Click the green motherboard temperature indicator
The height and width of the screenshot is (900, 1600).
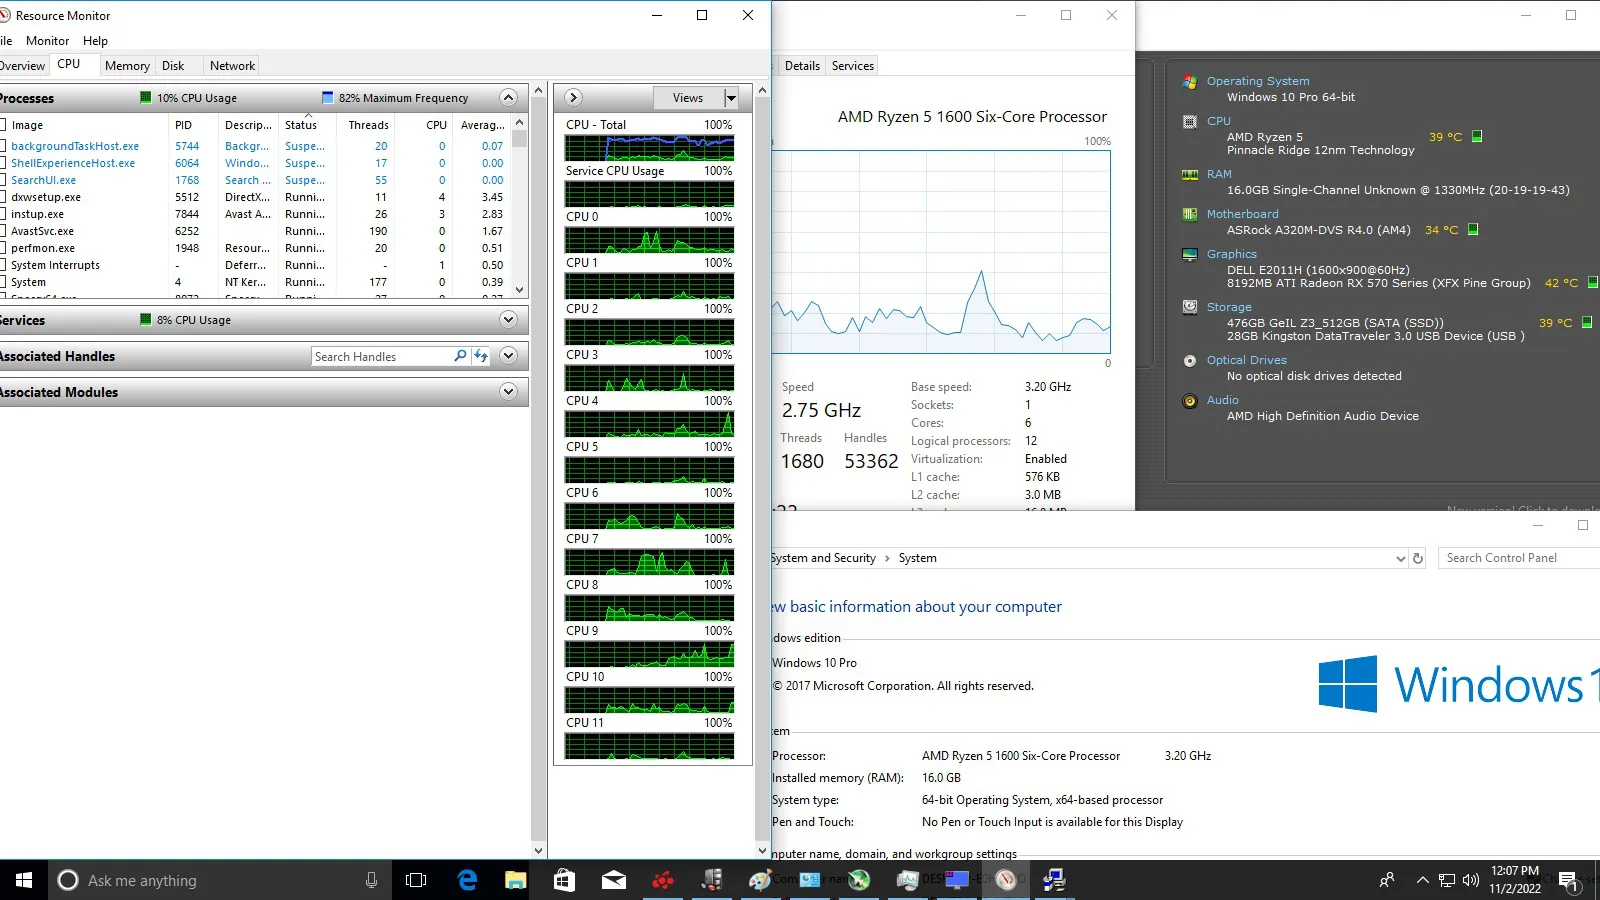coord(1473,229)
